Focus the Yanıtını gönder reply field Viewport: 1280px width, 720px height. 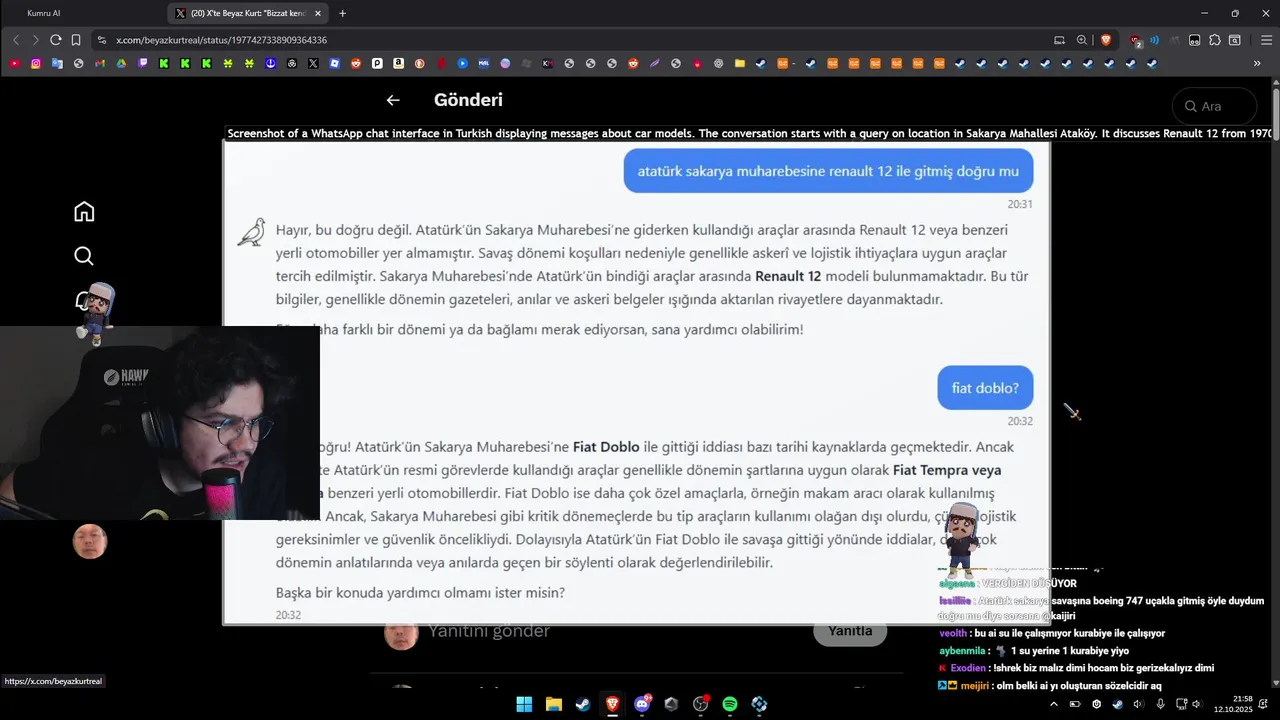489,631
